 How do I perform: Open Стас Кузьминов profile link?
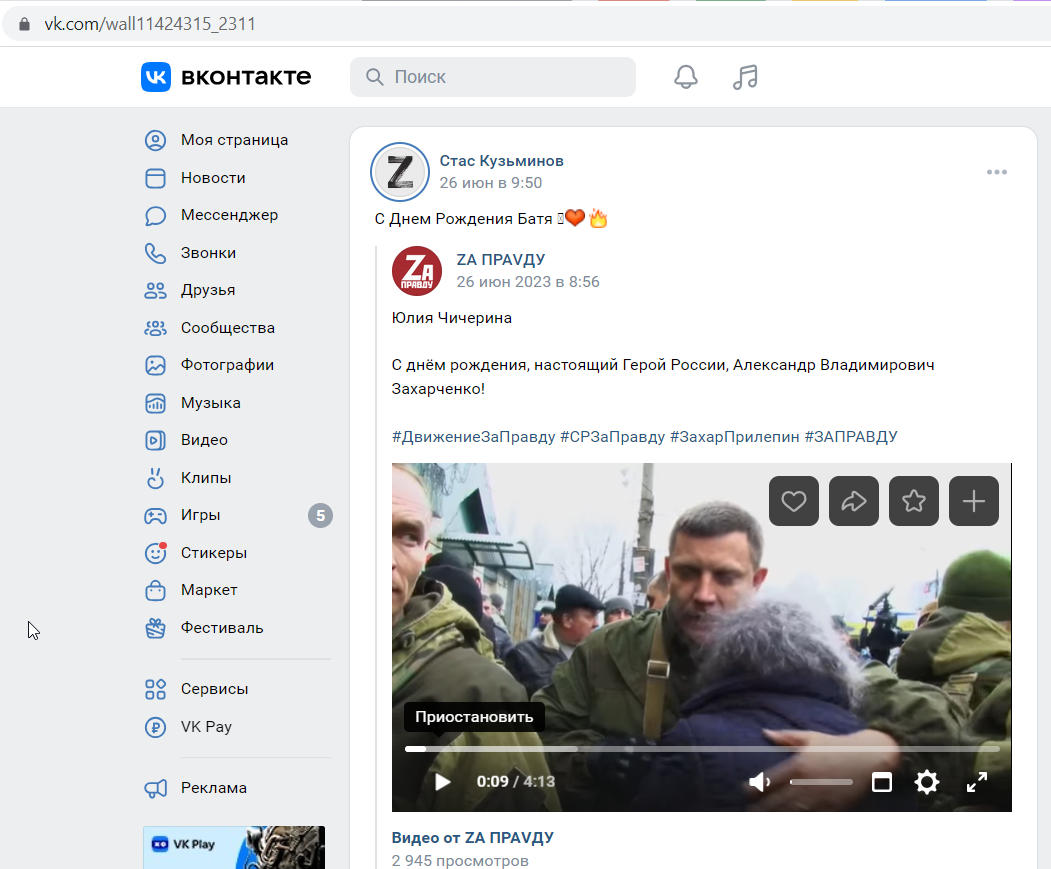tap(501, 161)
